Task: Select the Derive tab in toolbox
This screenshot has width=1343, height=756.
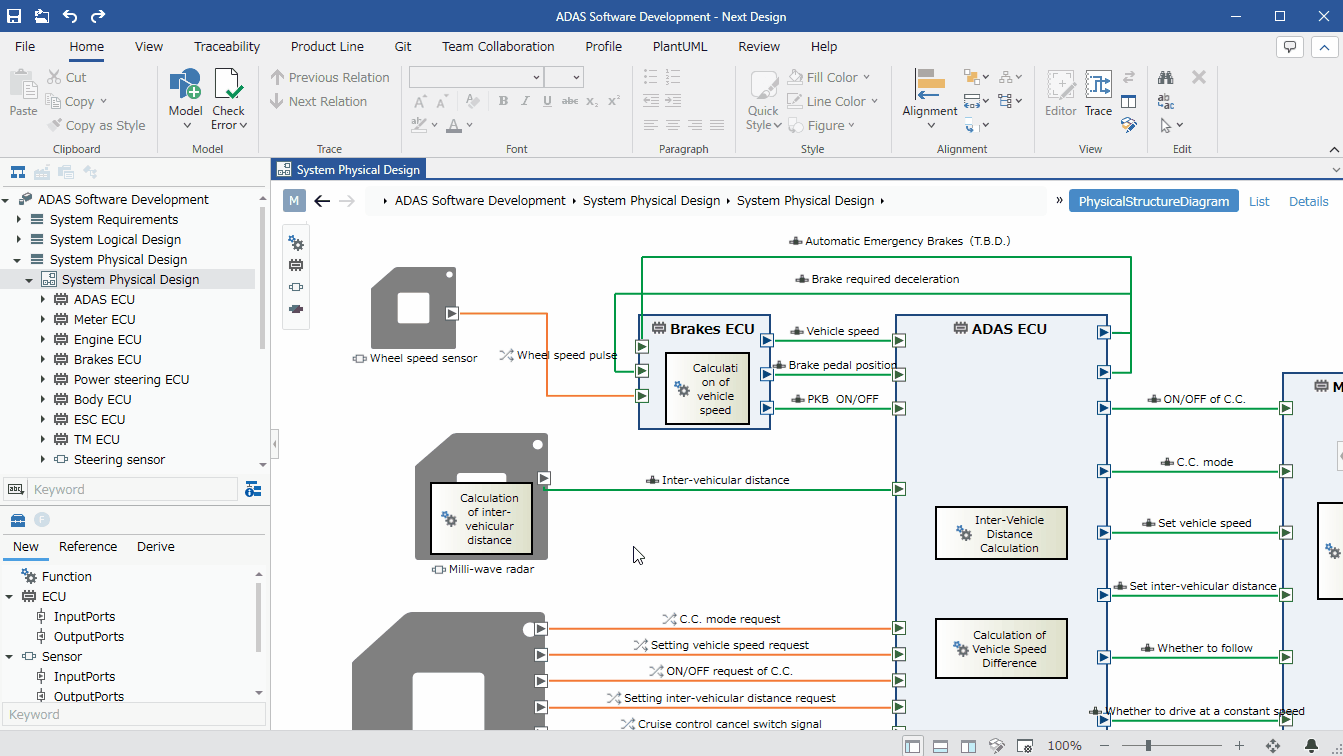Action: (x=155, y=546)
